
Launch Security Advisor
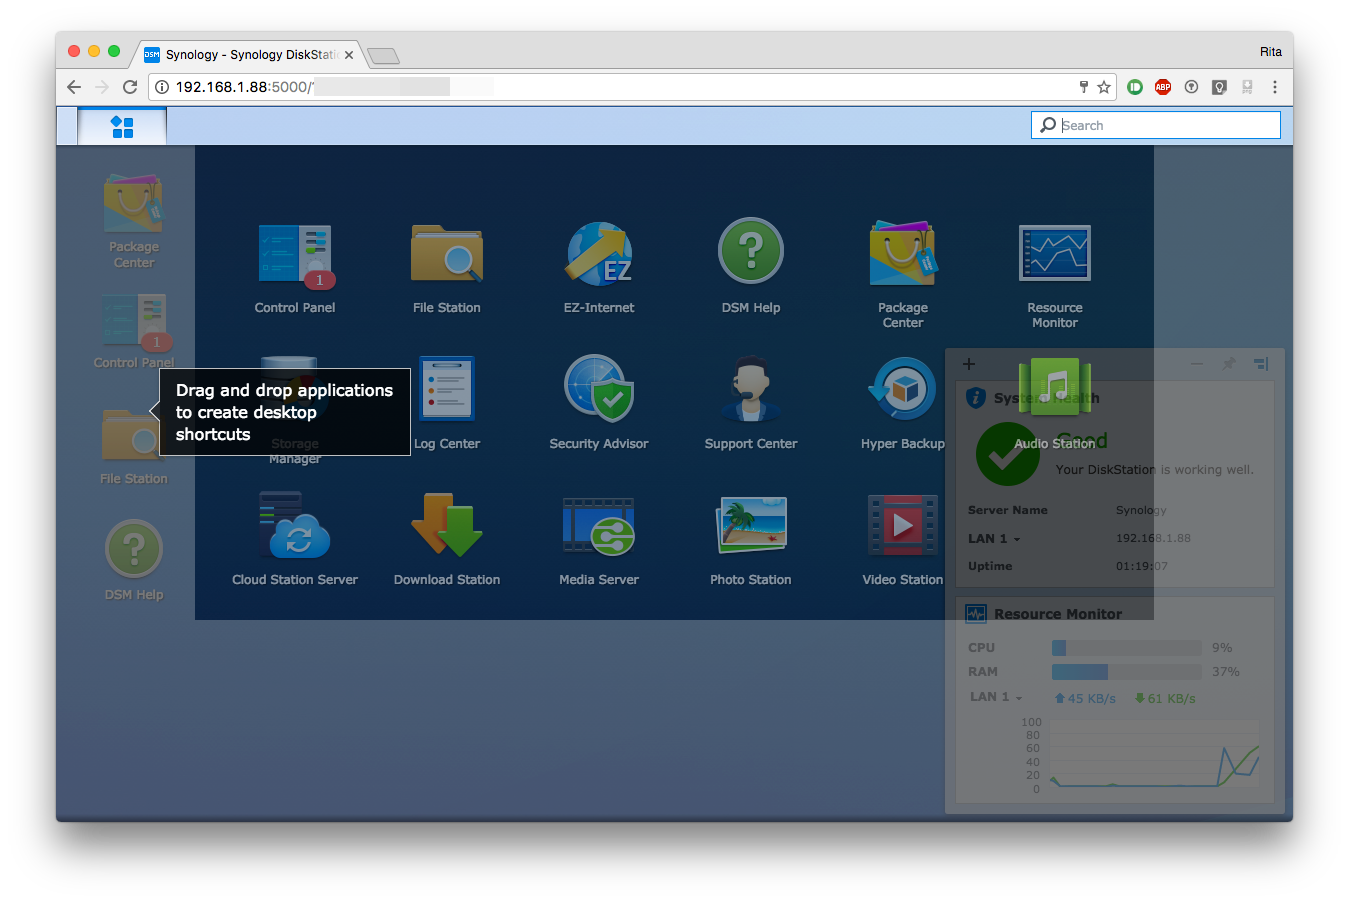click(x=599, y=389)
